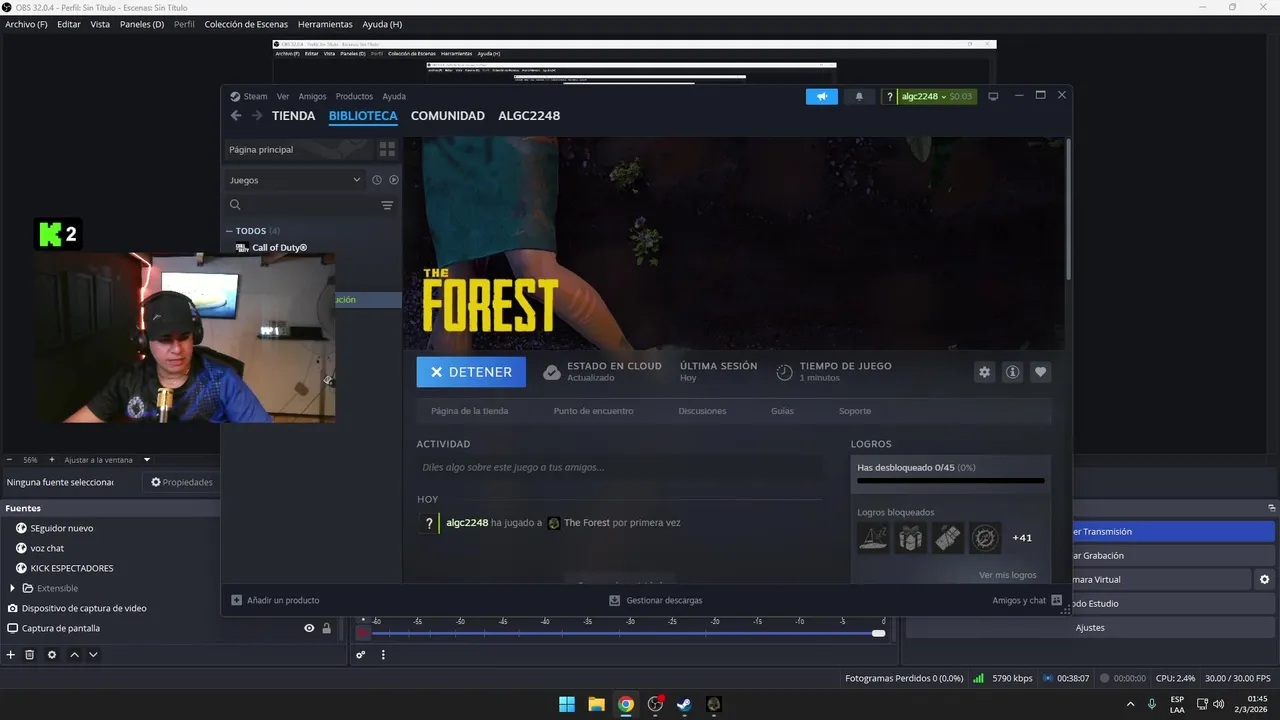Zoom in OBS preview plus button
This screenshot has height=720, width=1280.
pyautogui.click(x=52, y=460)
